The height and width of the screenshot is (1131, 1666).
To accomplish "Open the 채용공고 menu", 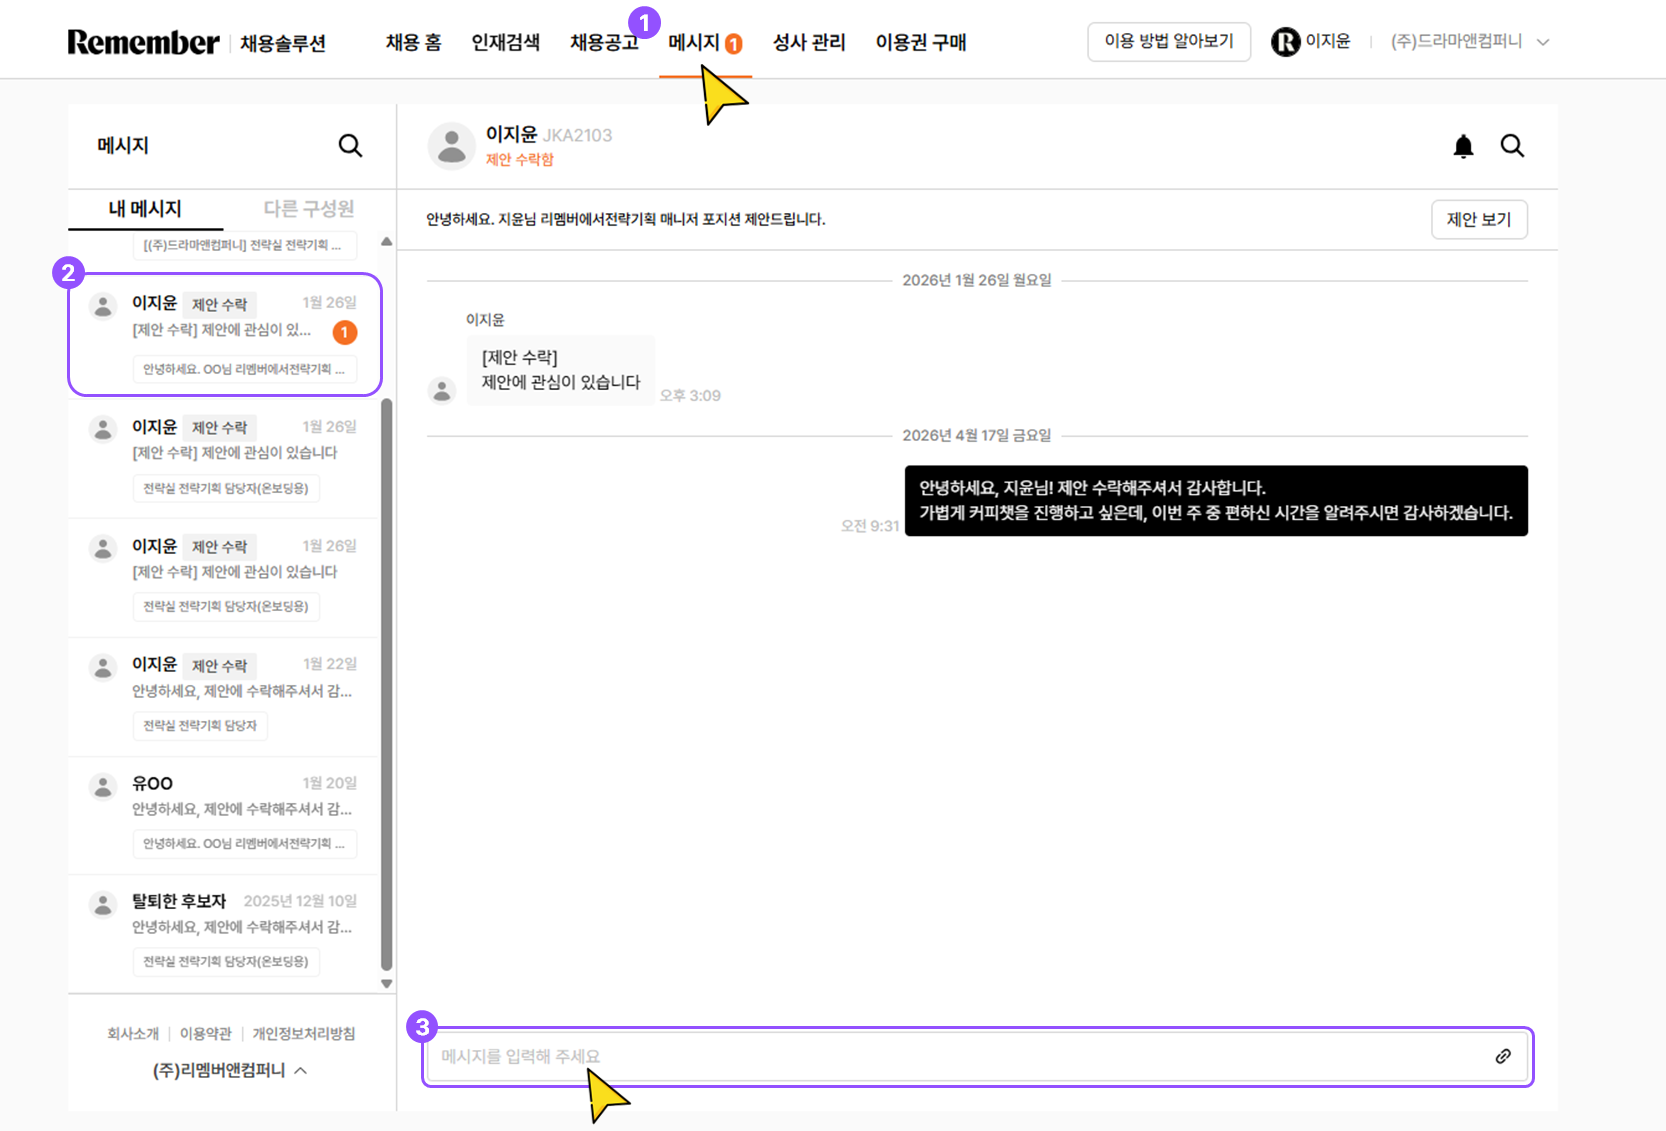I will [x=604, y=42].
